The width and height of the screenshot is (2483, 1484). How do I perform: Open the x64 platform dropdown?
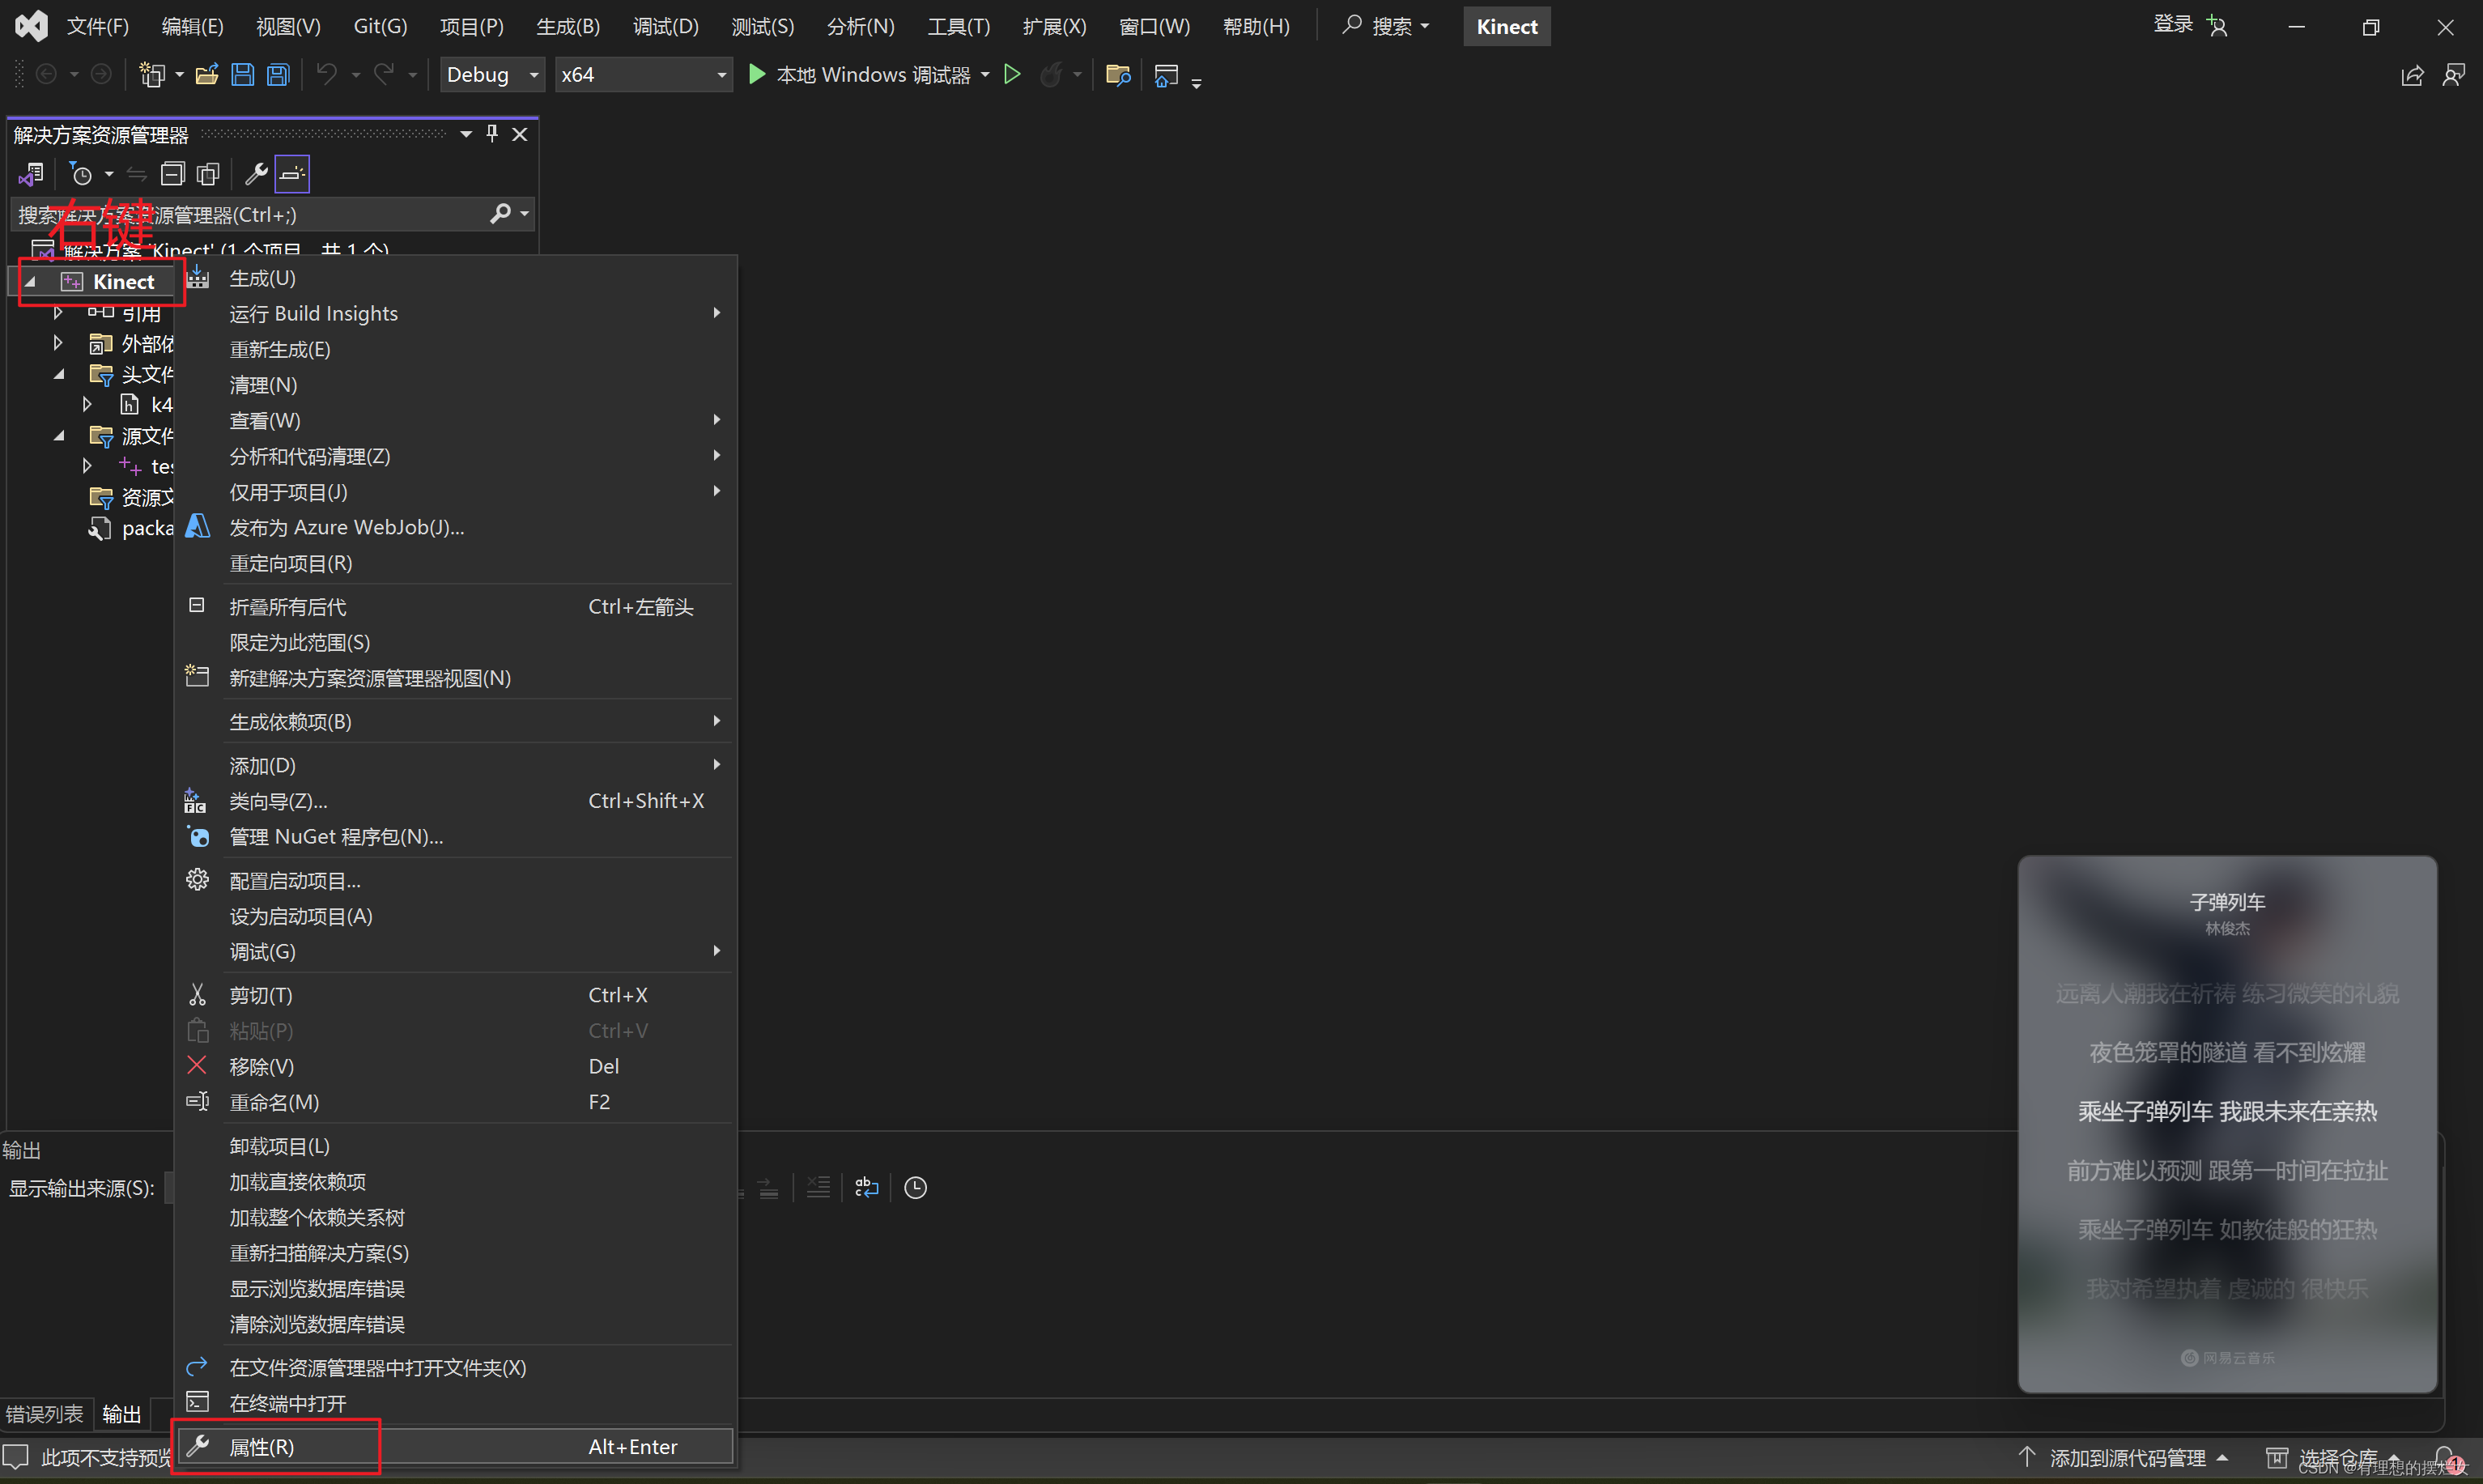tap(644, 75)
